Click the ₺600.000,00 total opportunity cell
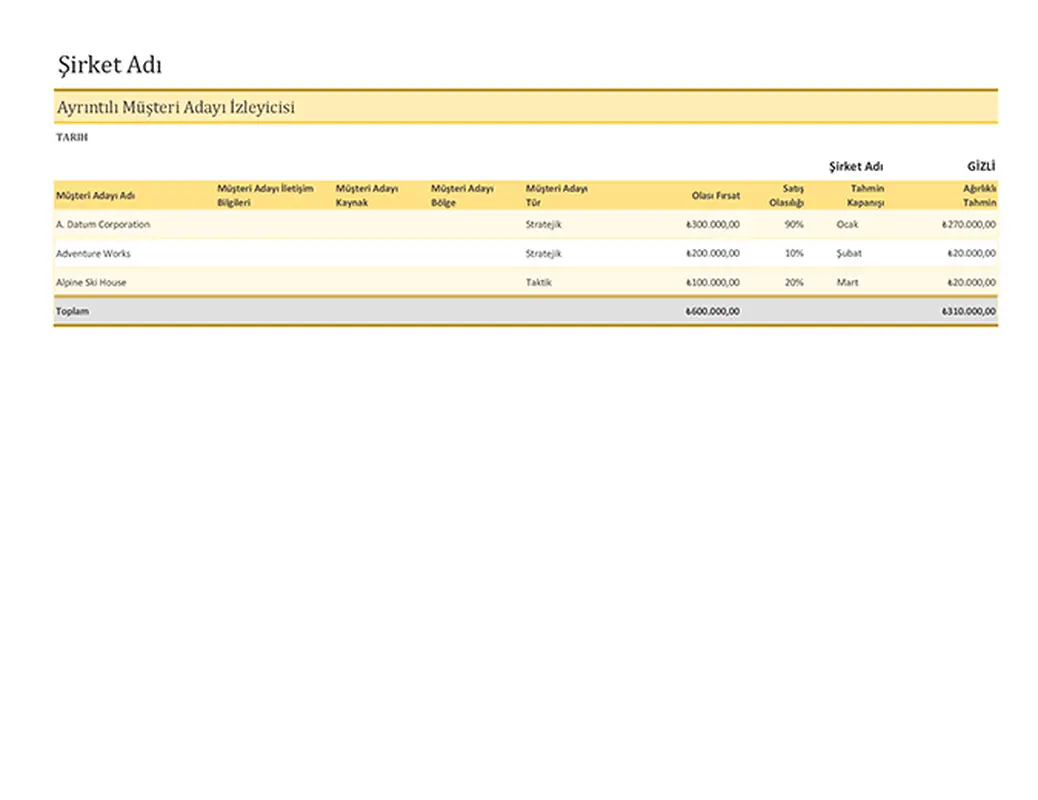 tap(712, 311)
